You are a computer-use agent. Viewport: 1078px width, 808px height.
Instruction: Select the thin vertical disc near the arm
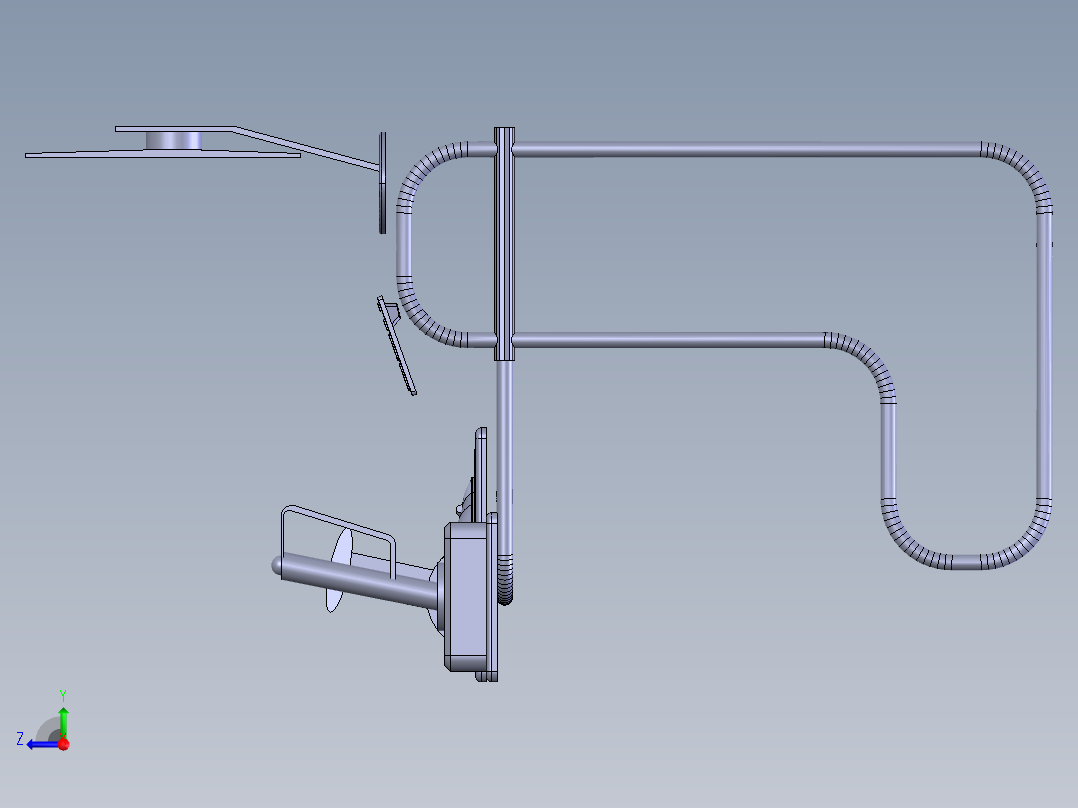tap(382, 183)
